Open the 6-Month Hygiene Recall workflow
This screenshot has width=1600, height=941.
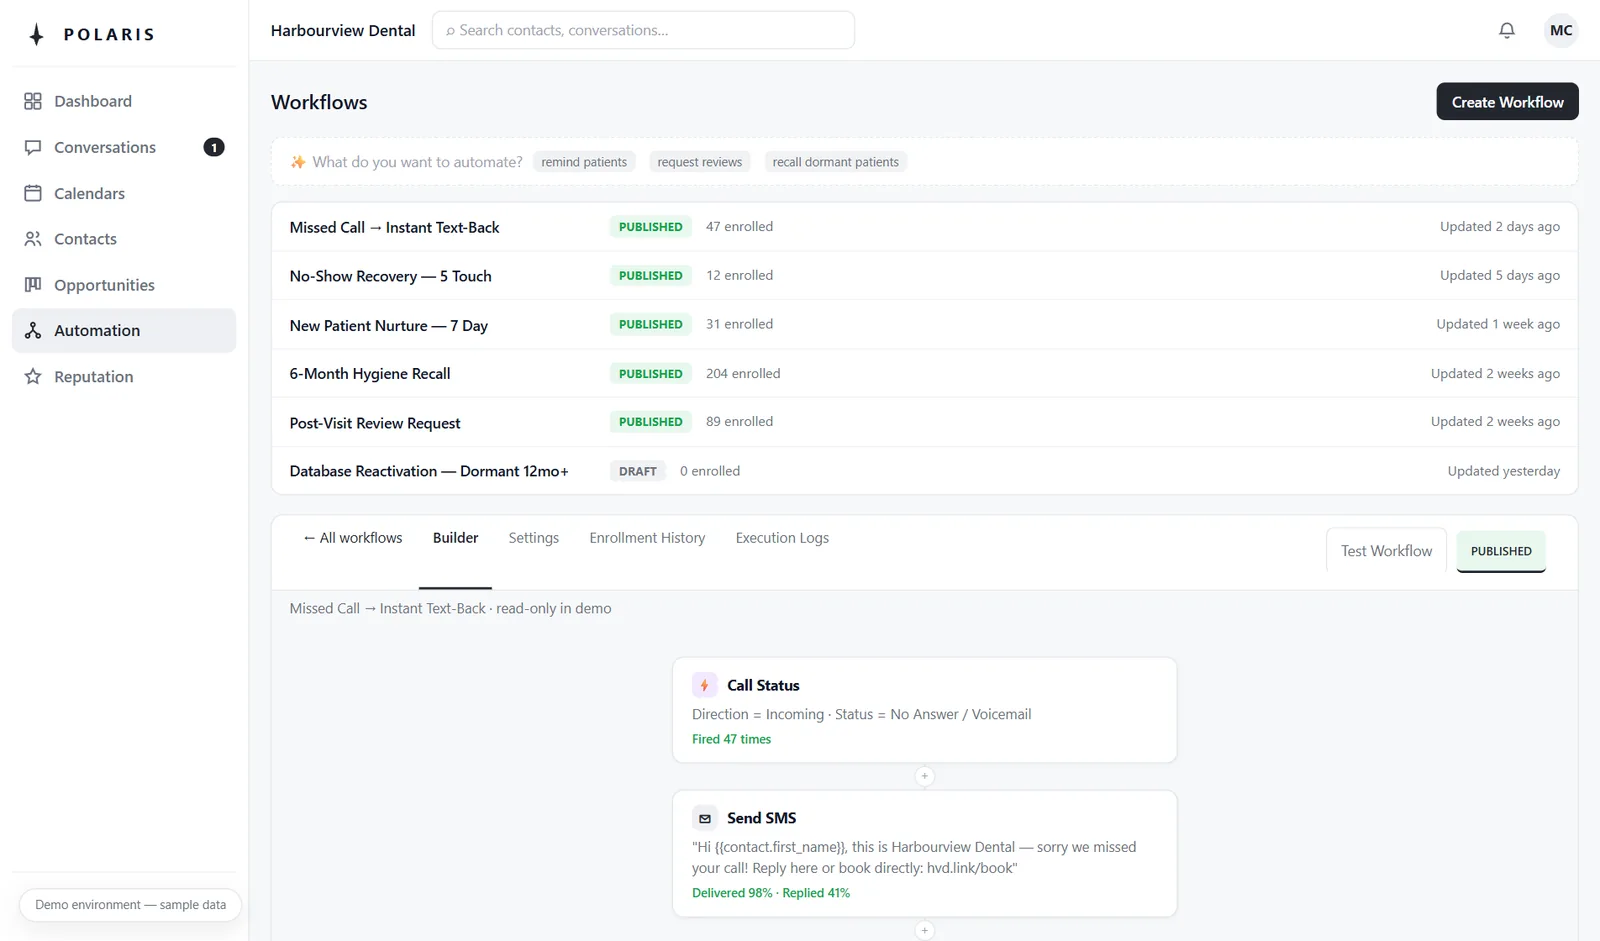click(x=925, y=373)
